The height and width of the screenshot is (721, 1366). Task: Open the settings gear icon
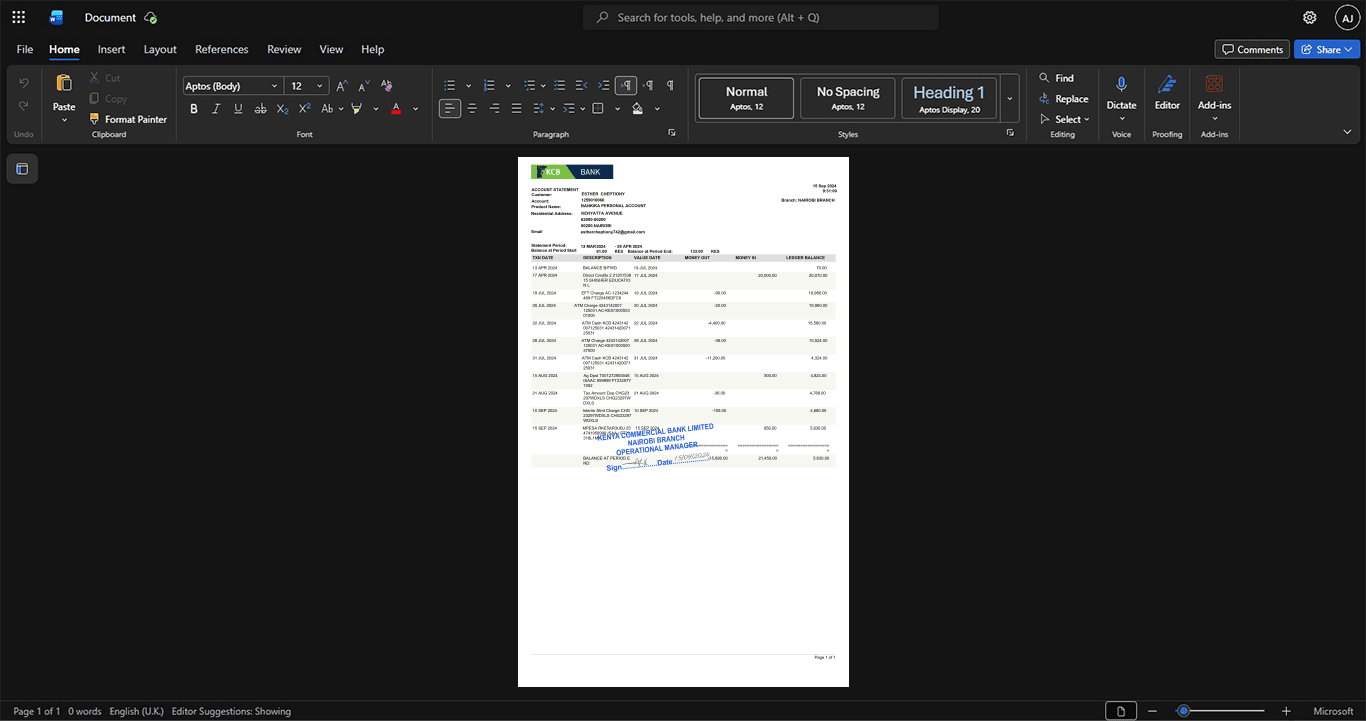1310,17
